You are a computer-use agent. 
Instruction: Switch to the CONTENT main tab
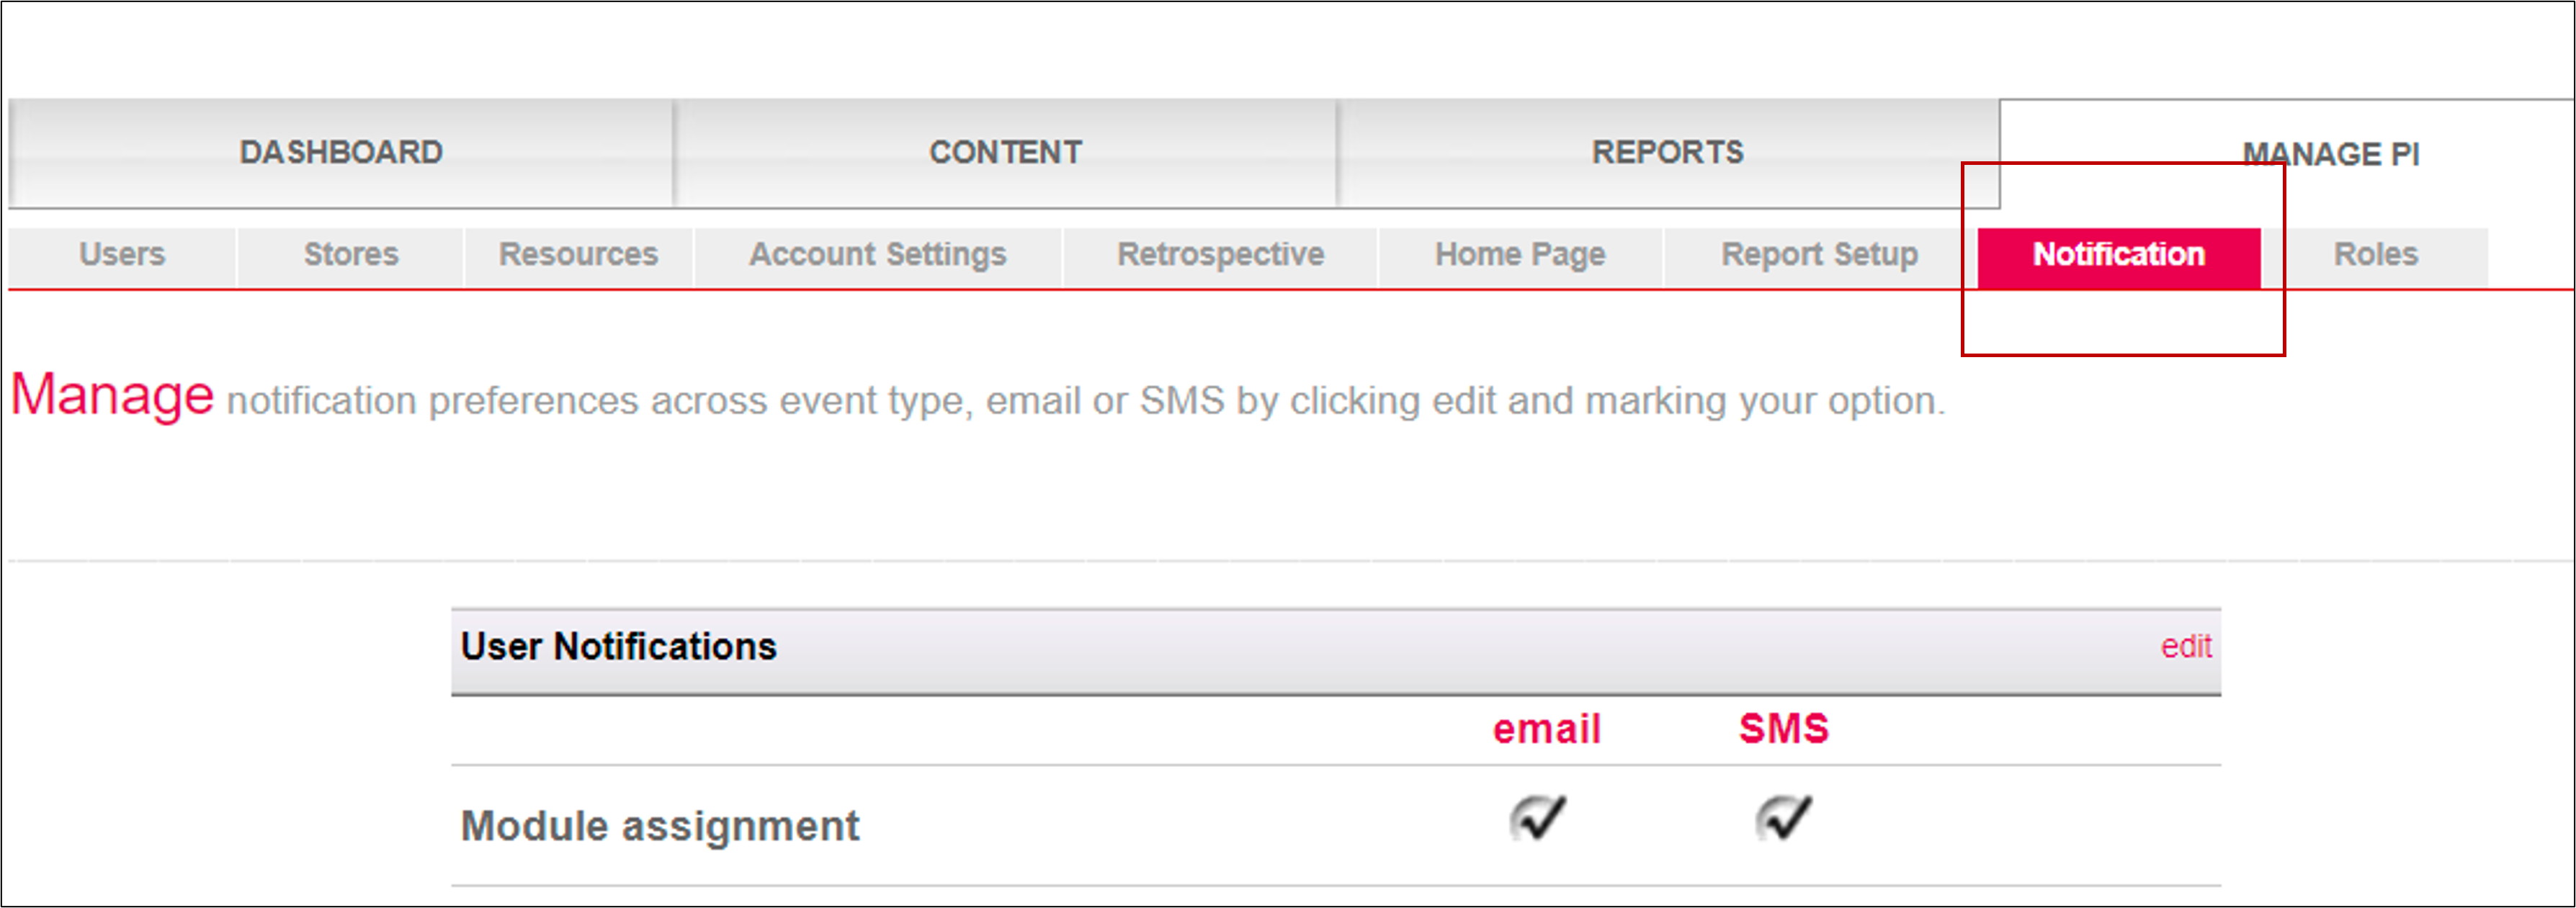[x=1005, y=153]
